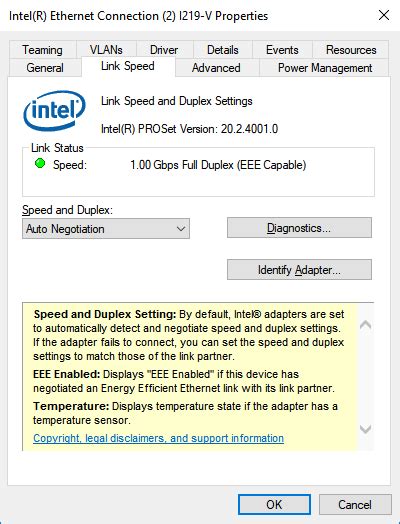Image resolution: width=400 pixels, height=524 pixels.
Task: Click the Diagnostics button
Action: point(299,228)
